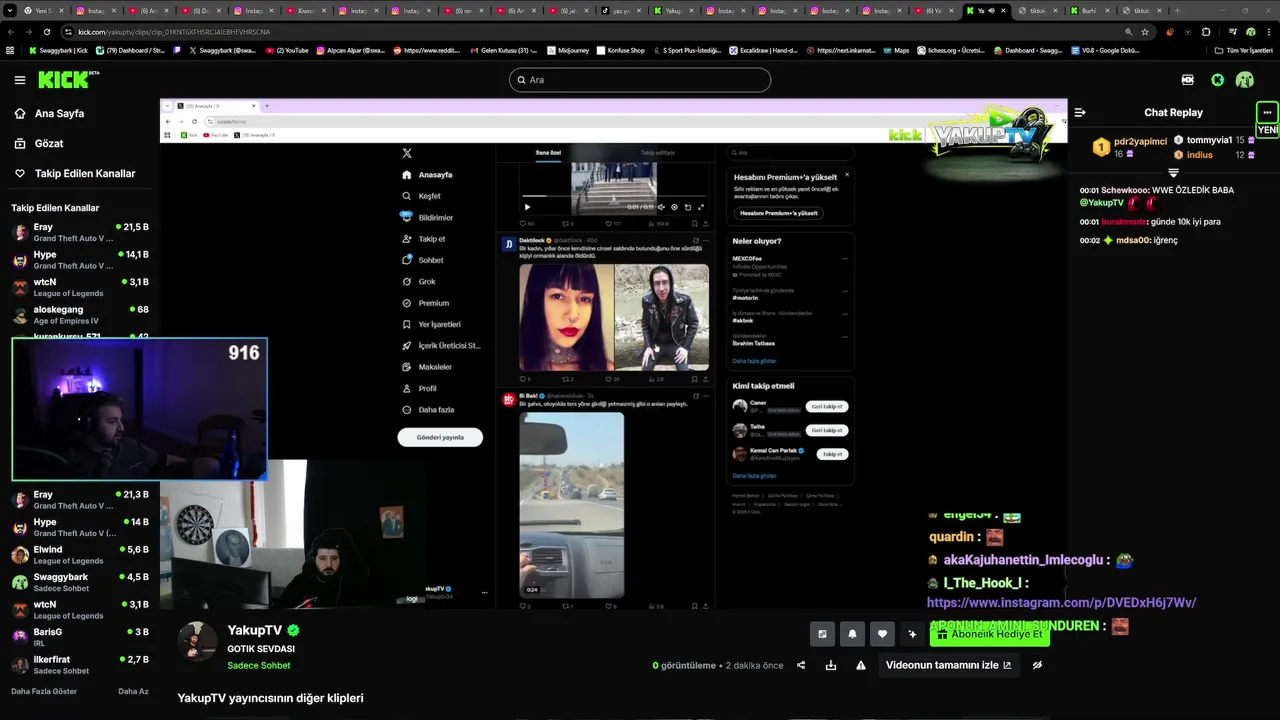Click the Sadece Sohbet category link
Screen dimensions: 1280x720
click(x=259, y=666)
